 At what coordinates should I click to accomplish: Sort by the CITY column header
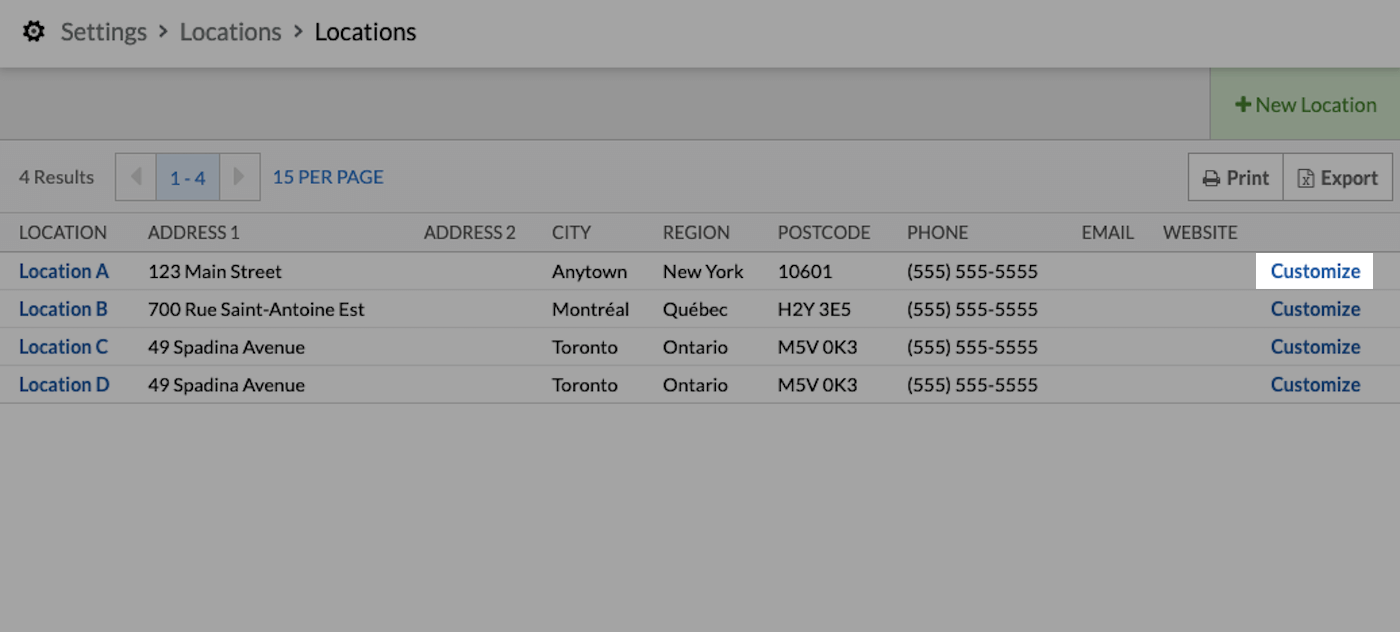[571, 233]
